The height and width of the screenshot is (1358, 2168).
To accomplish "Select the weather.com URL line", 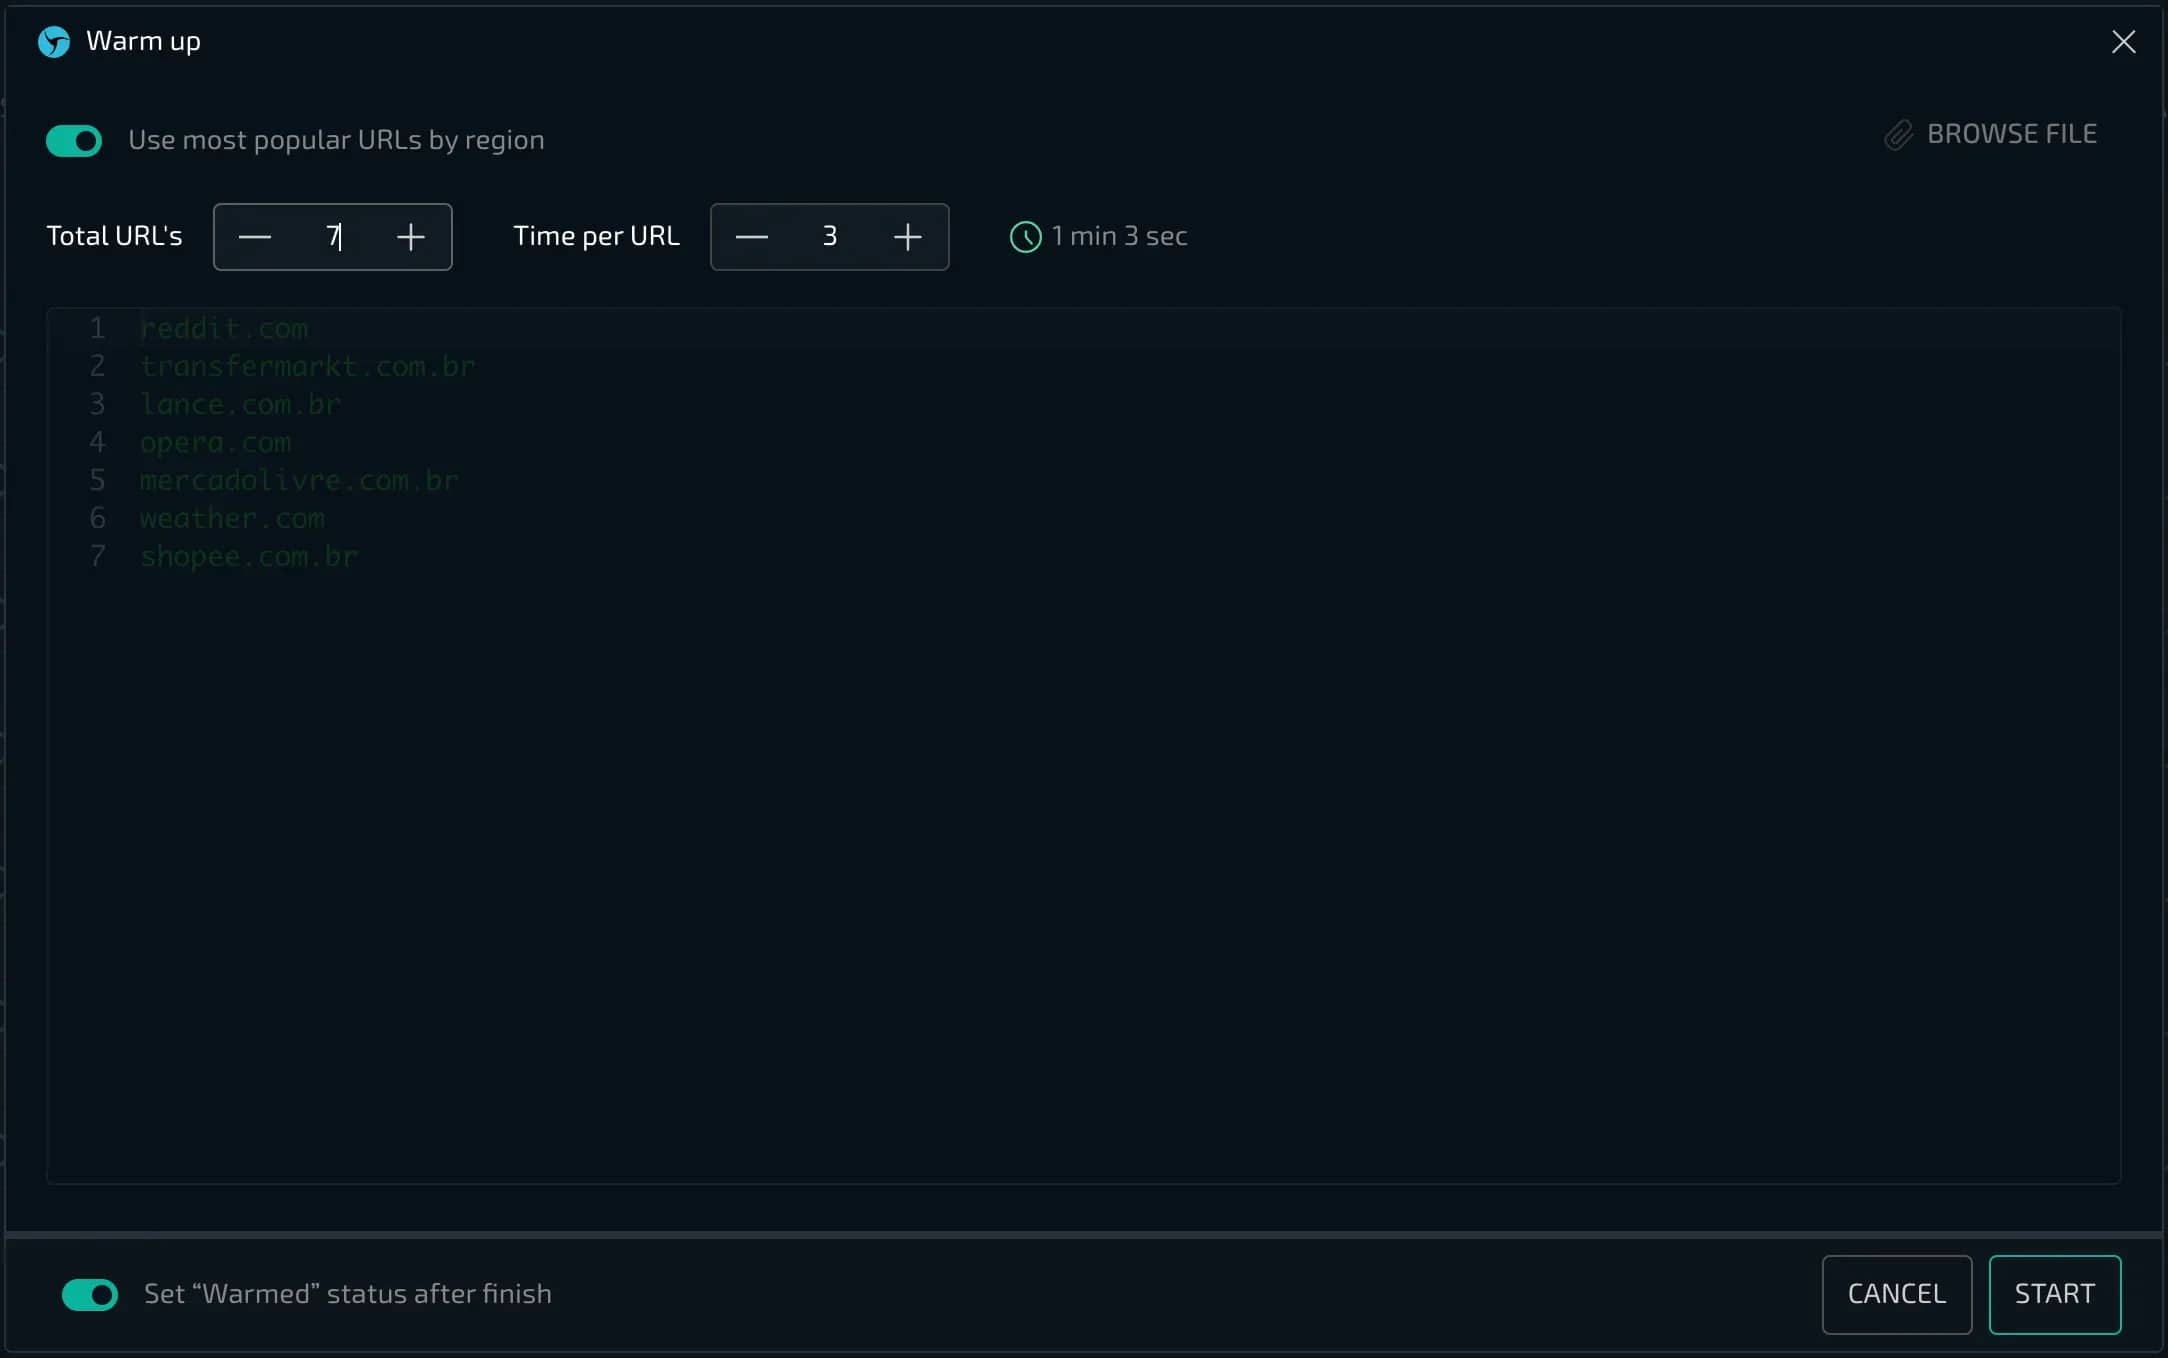I will 232,518.
